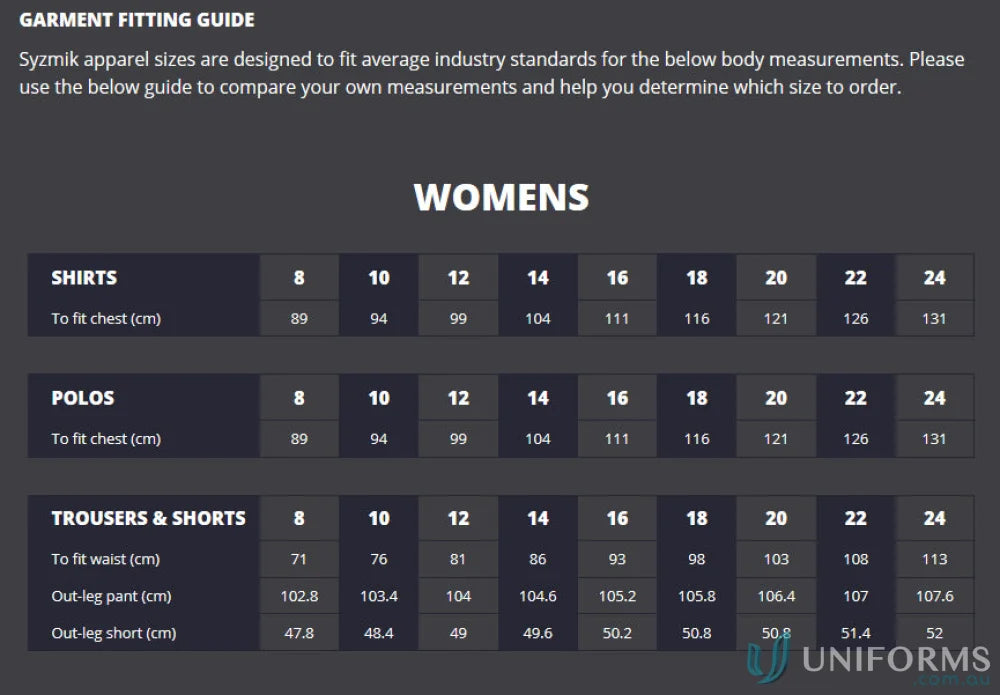The height and width of the screenshot is (695, 1000).
Task: Click the 'To fit waist (cm)' row label
Action: pos(105,559)
